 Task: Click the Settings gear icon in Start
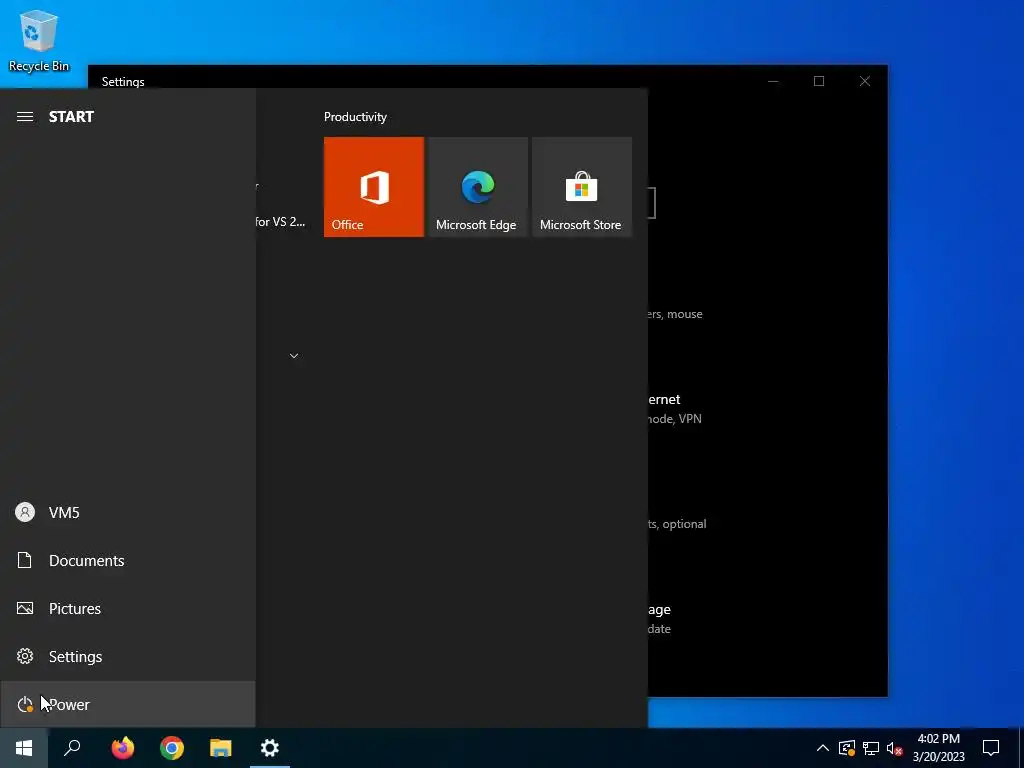tap(25, 656)
